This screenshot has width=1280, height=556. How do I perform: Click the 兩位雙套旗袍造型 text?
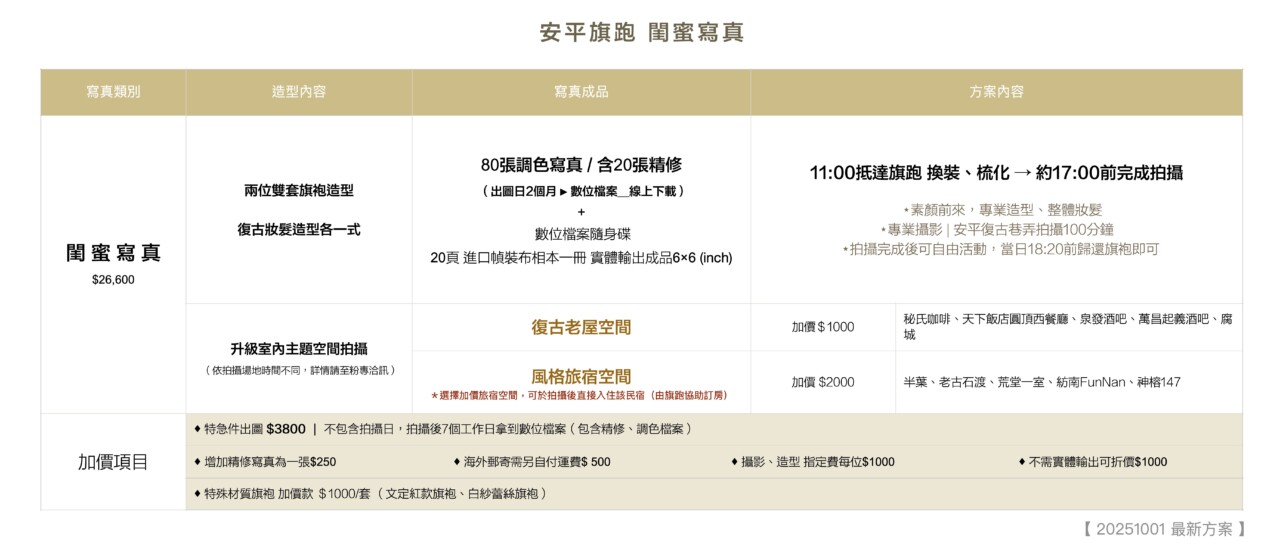click(298, 190)
